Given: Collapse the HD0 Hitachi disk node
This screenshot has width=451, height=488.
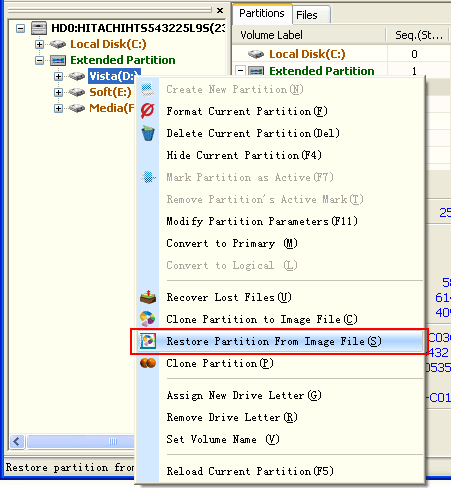Looking at the screenshot, I should tap(20, 28).
